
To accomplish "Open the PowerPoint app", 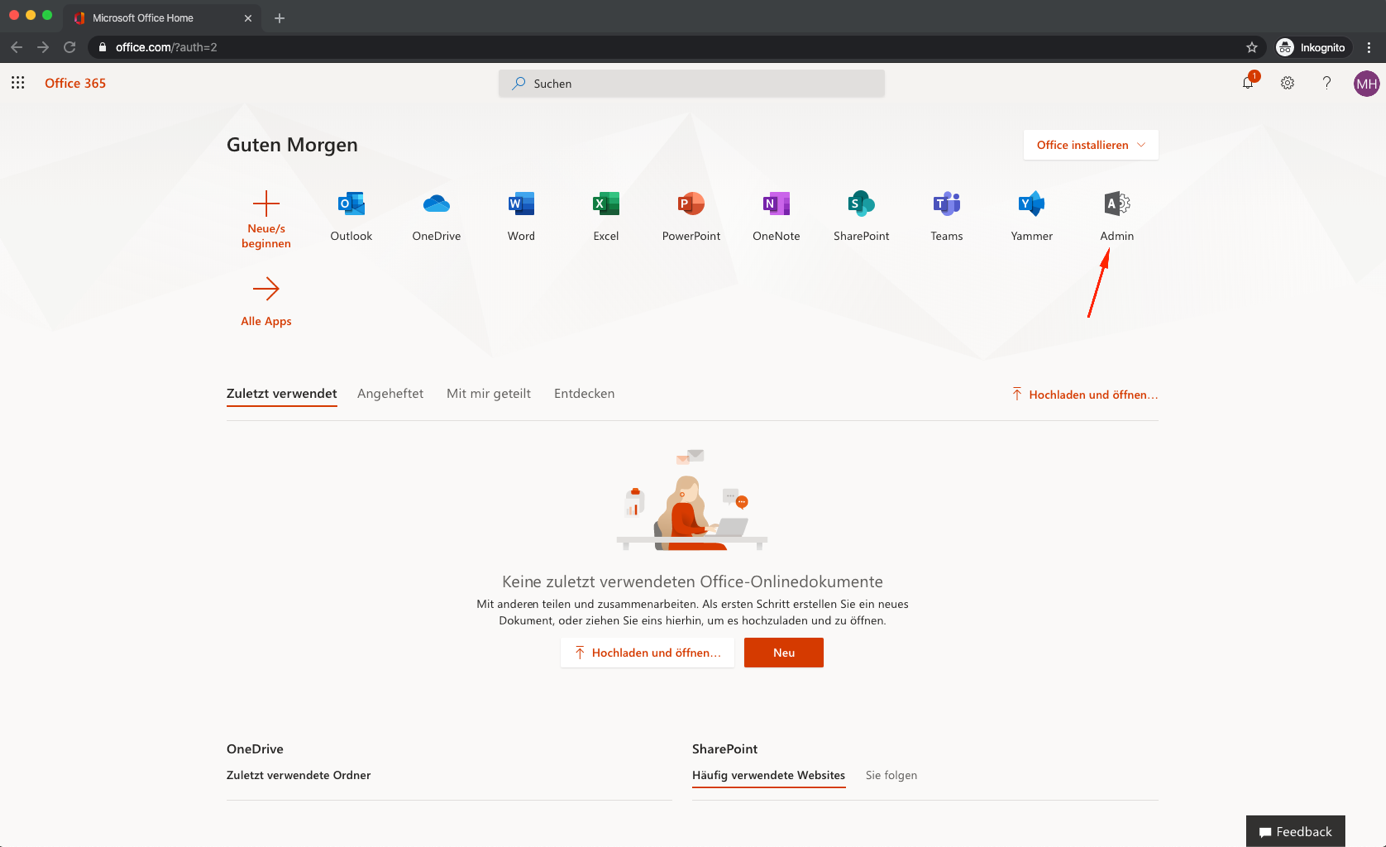I will tap(691, 216).
